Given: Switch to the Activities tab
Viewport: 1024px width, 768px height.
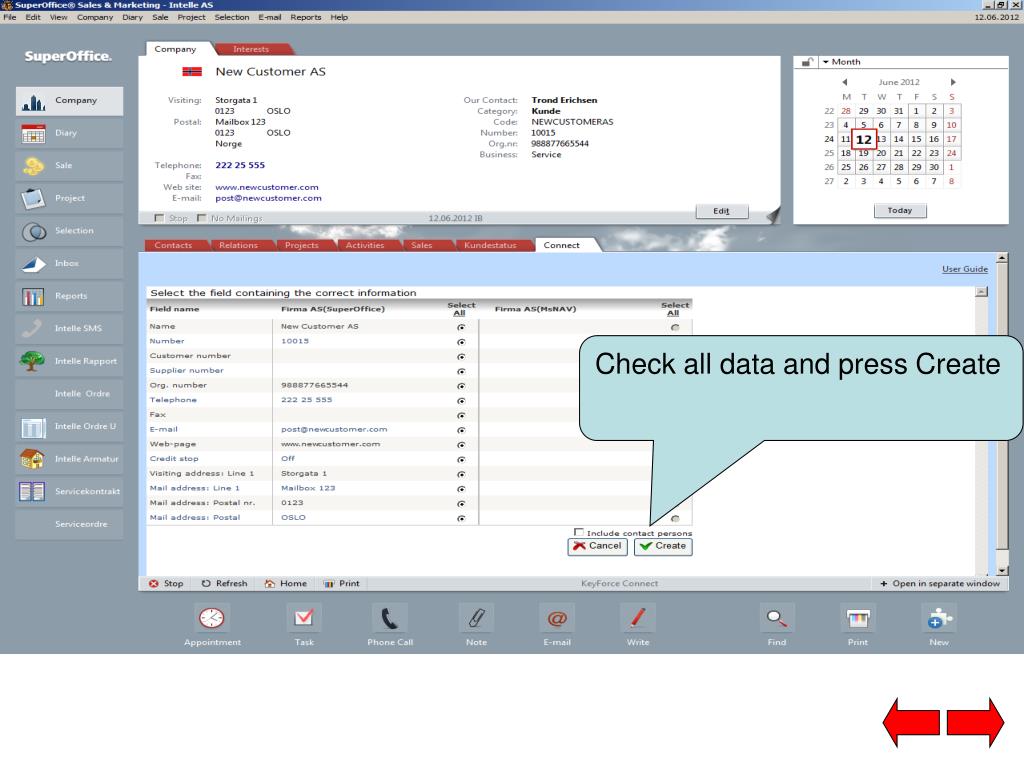Looking at the screenshot, I should (365, 246).
